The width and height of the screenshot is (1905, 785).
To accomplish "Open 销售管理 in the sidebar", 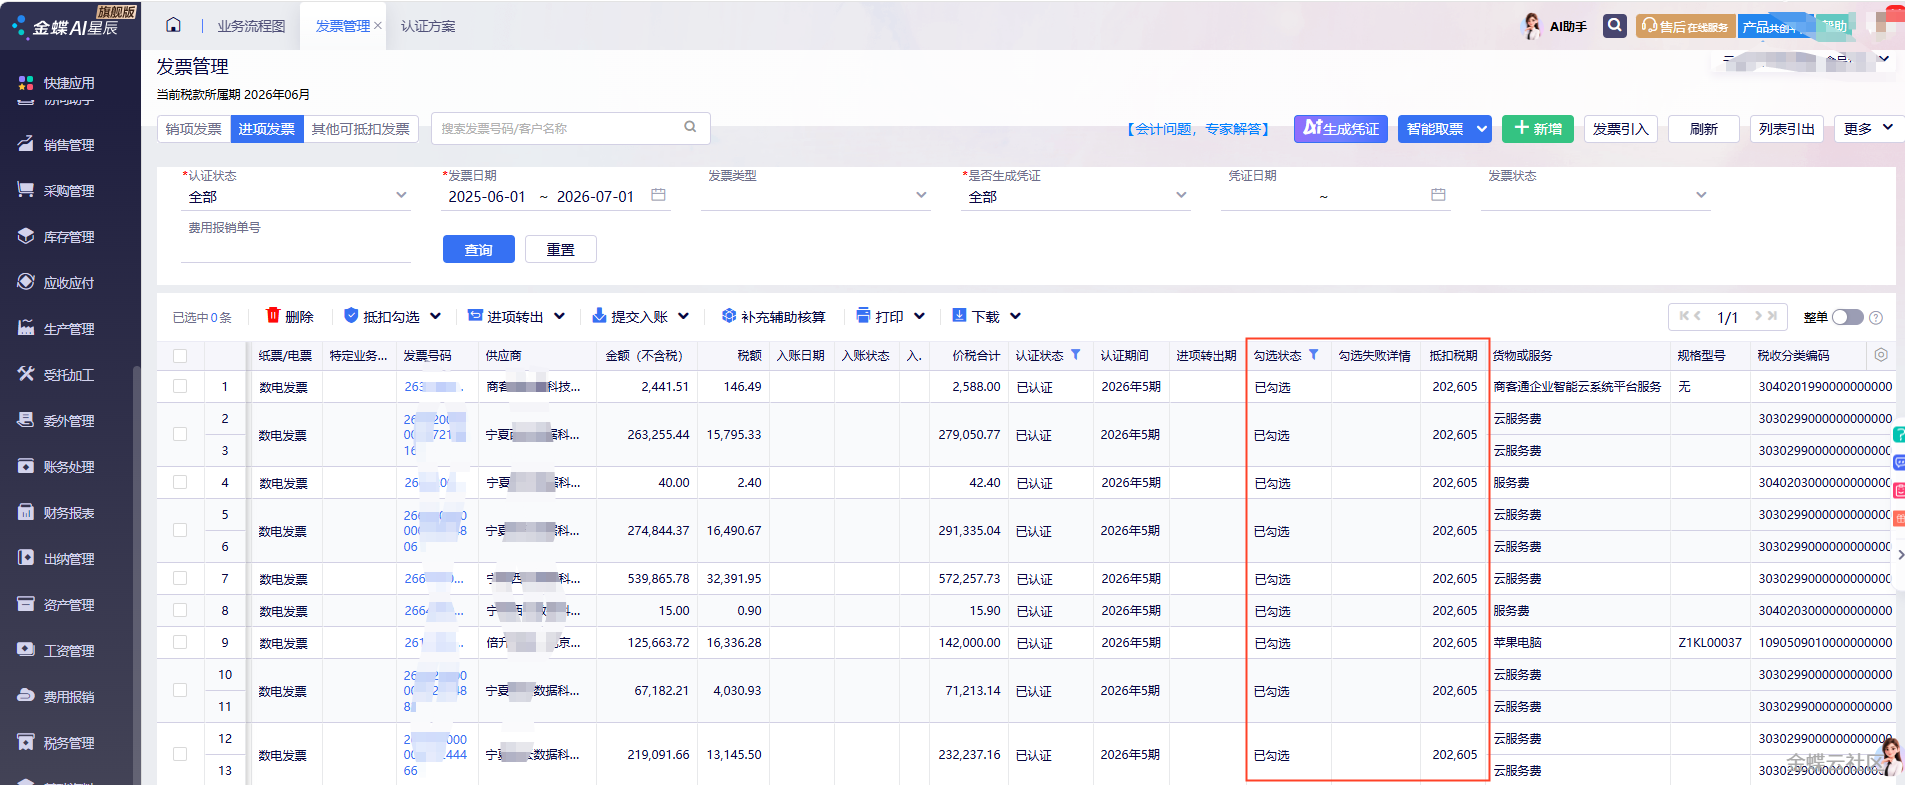I will point(68,145).
